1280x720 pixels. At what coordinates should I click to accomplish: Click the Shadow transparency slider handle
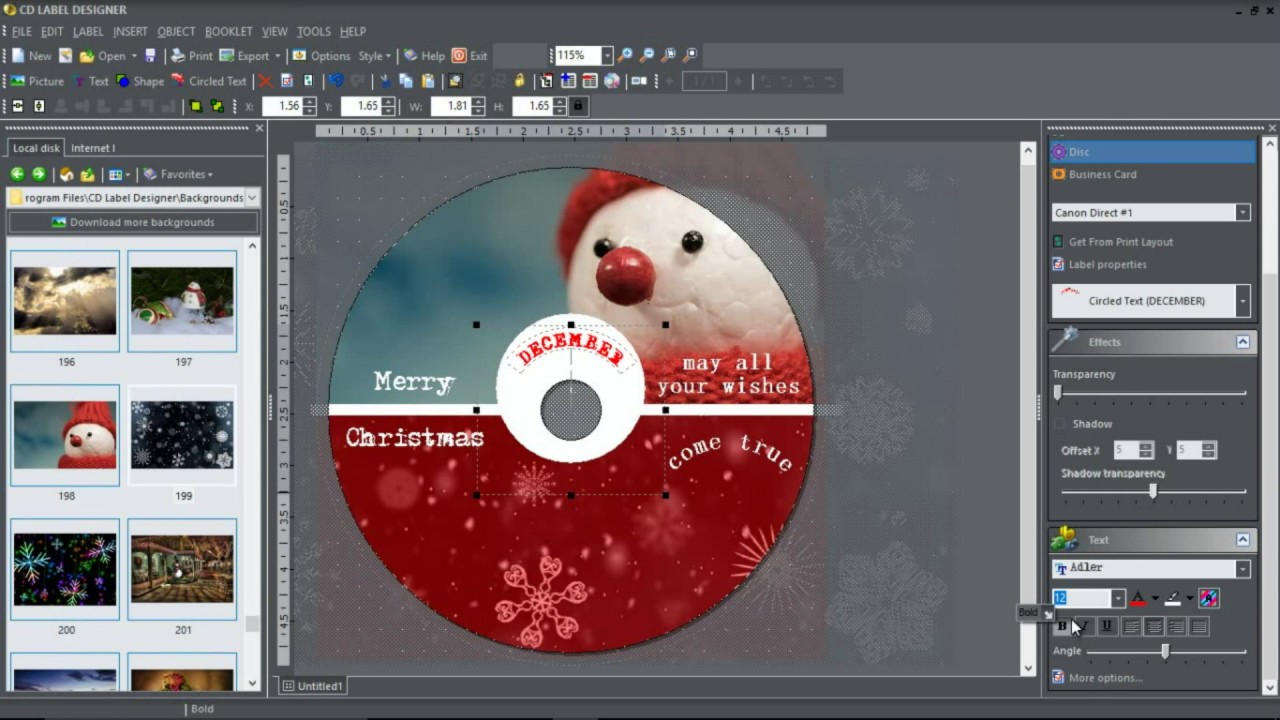tap(1153, 492)
